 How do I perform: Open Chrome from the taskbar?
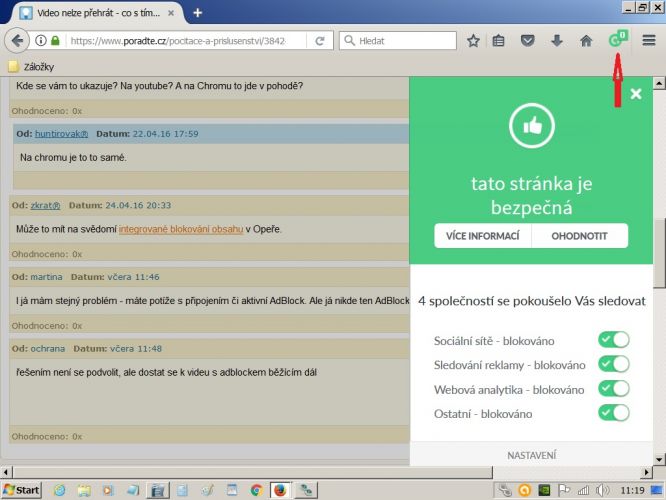click(256, 490)
